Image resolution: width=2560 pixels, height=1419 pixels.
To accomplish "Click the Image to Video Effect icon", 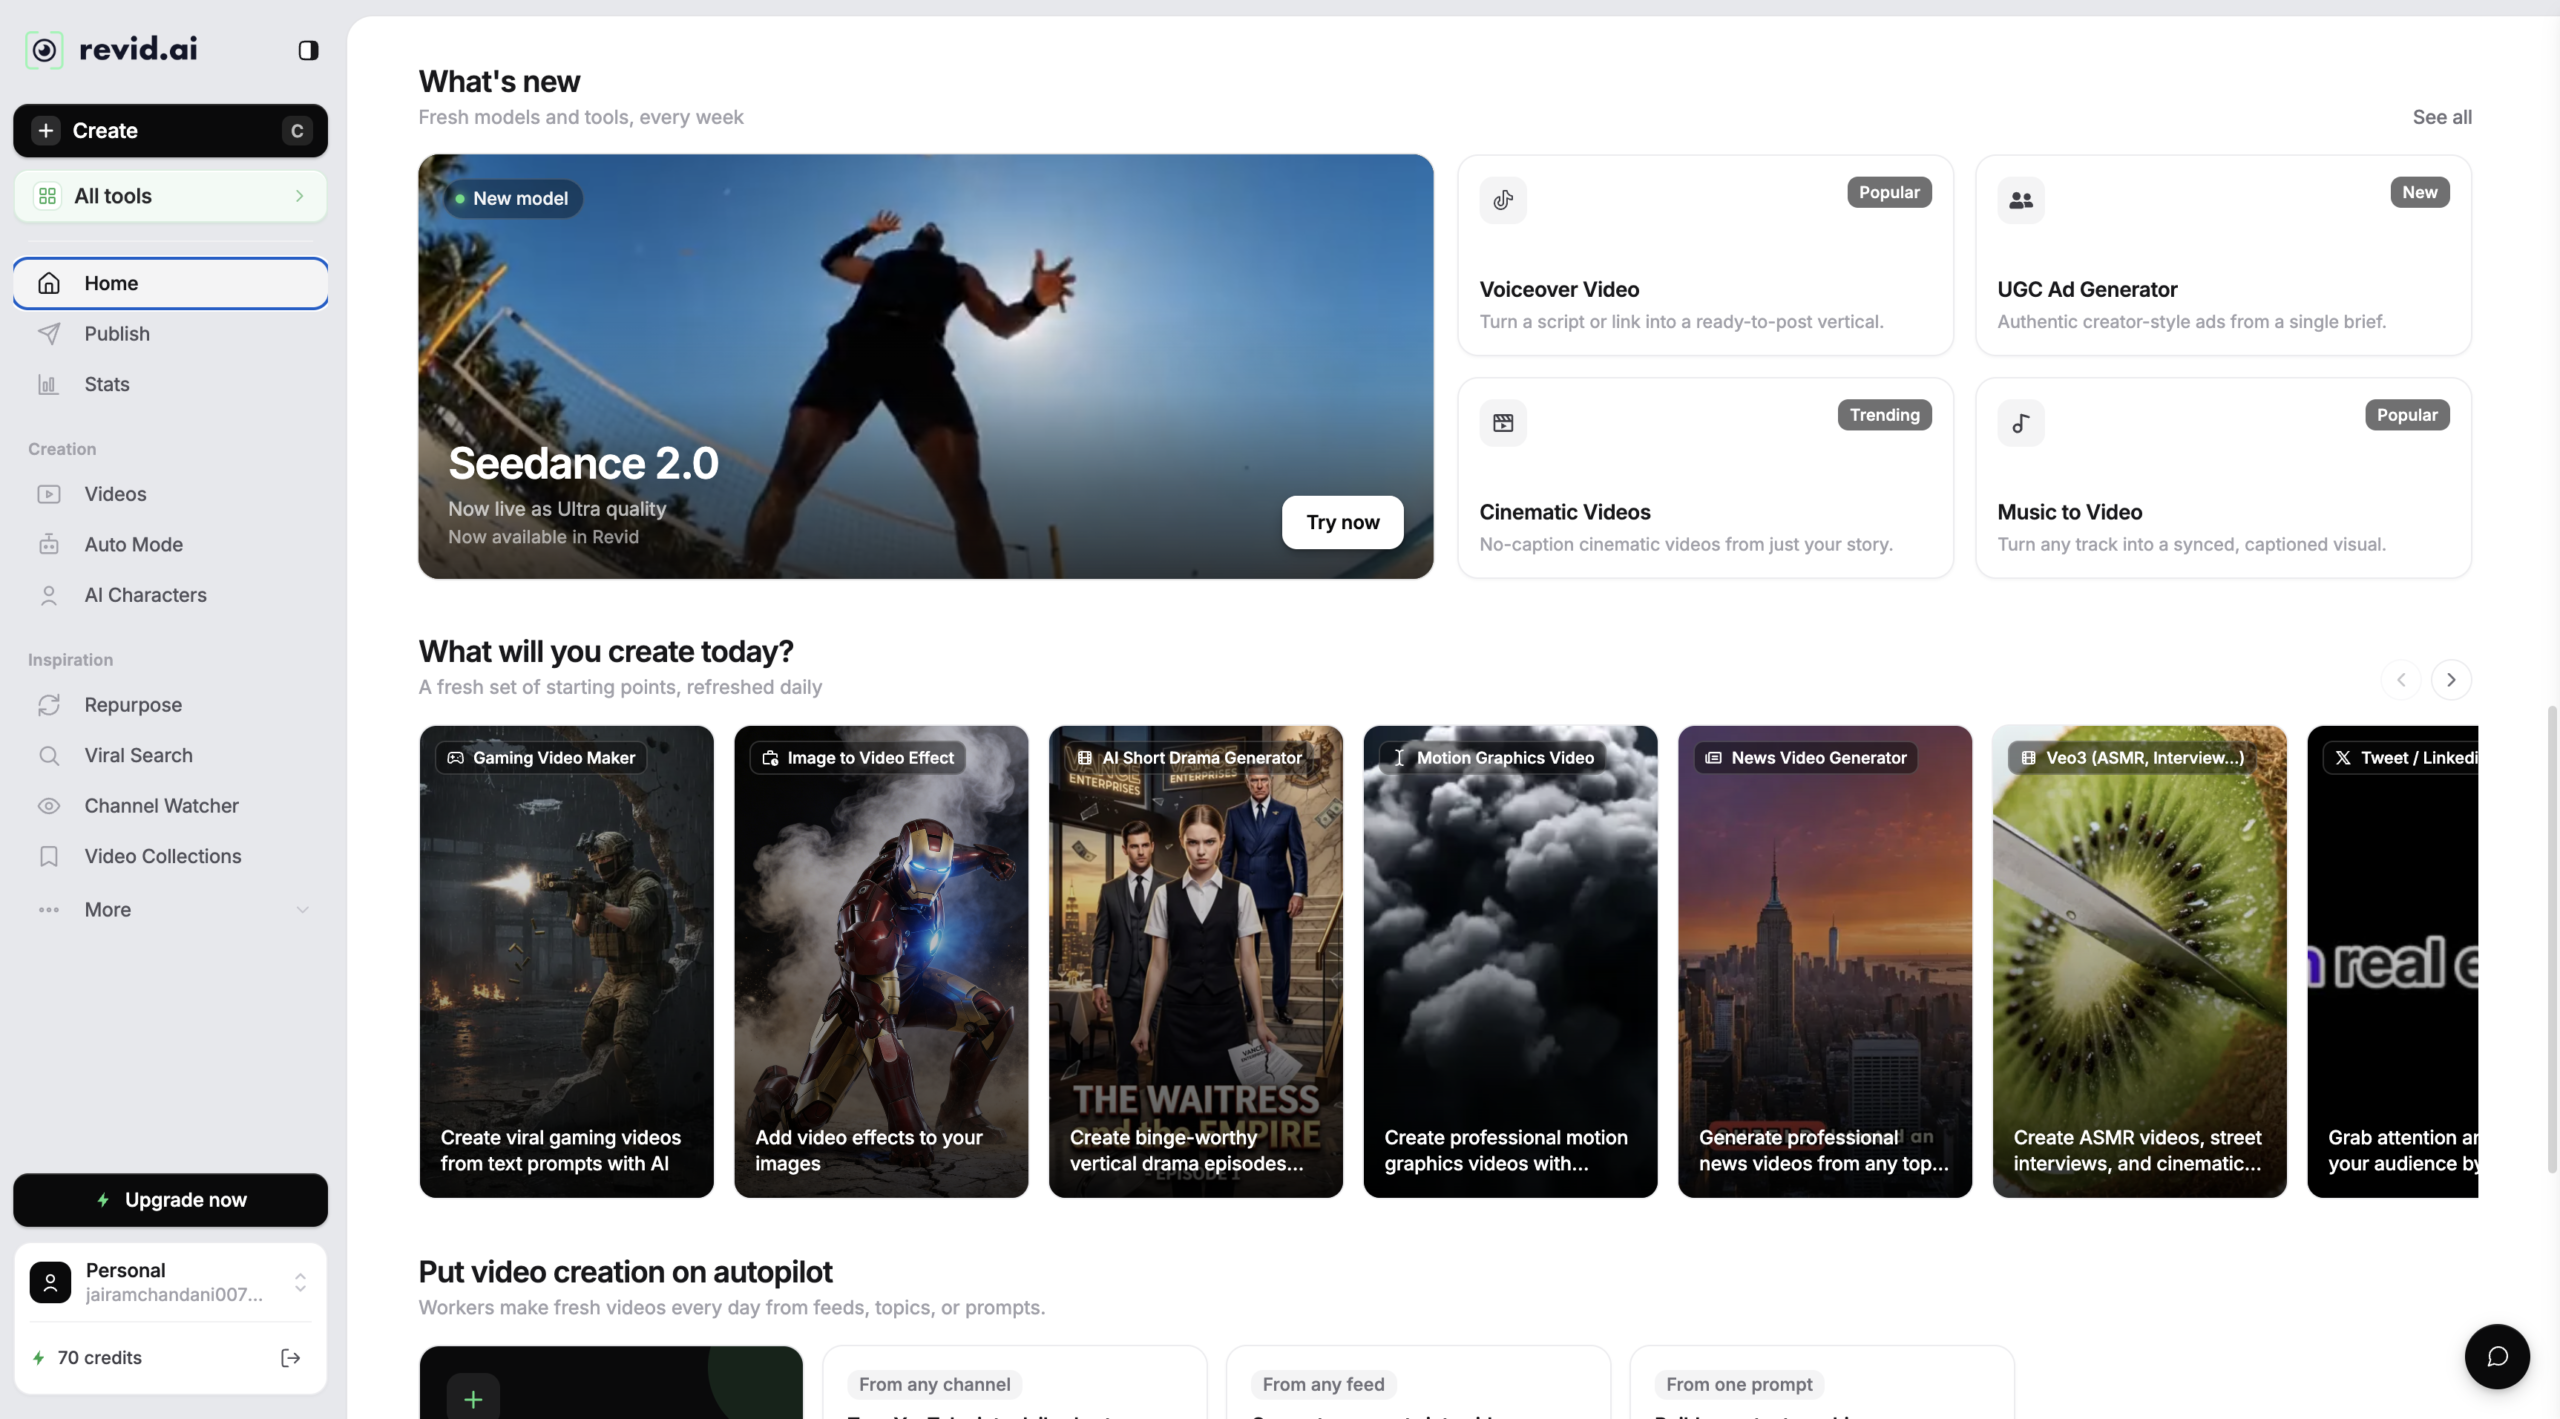I will coord(770,758).
